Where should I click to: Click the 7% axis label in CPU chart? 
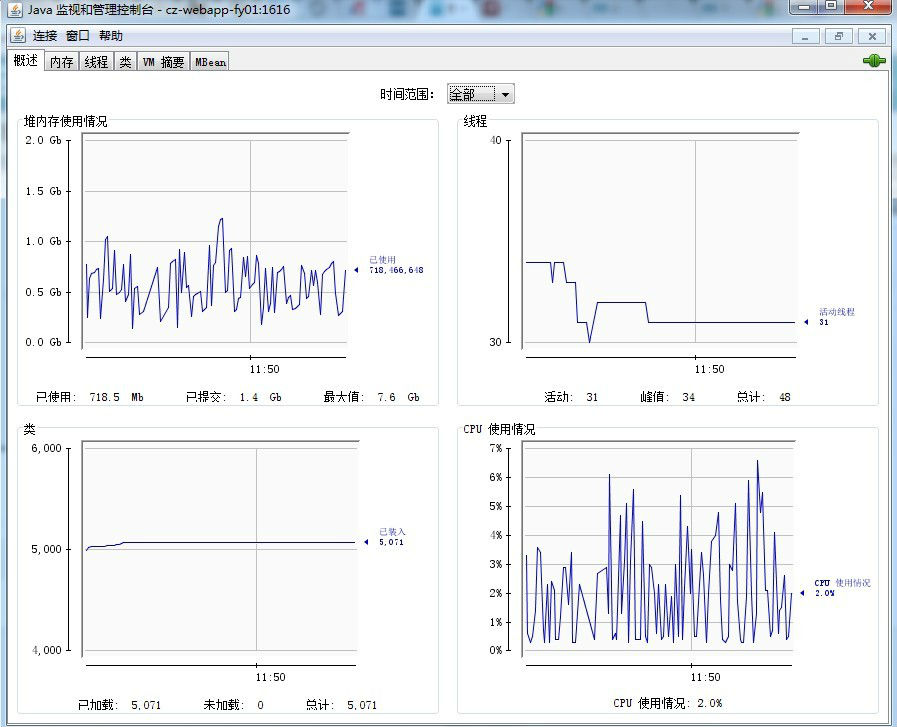[x=496, y=448]
